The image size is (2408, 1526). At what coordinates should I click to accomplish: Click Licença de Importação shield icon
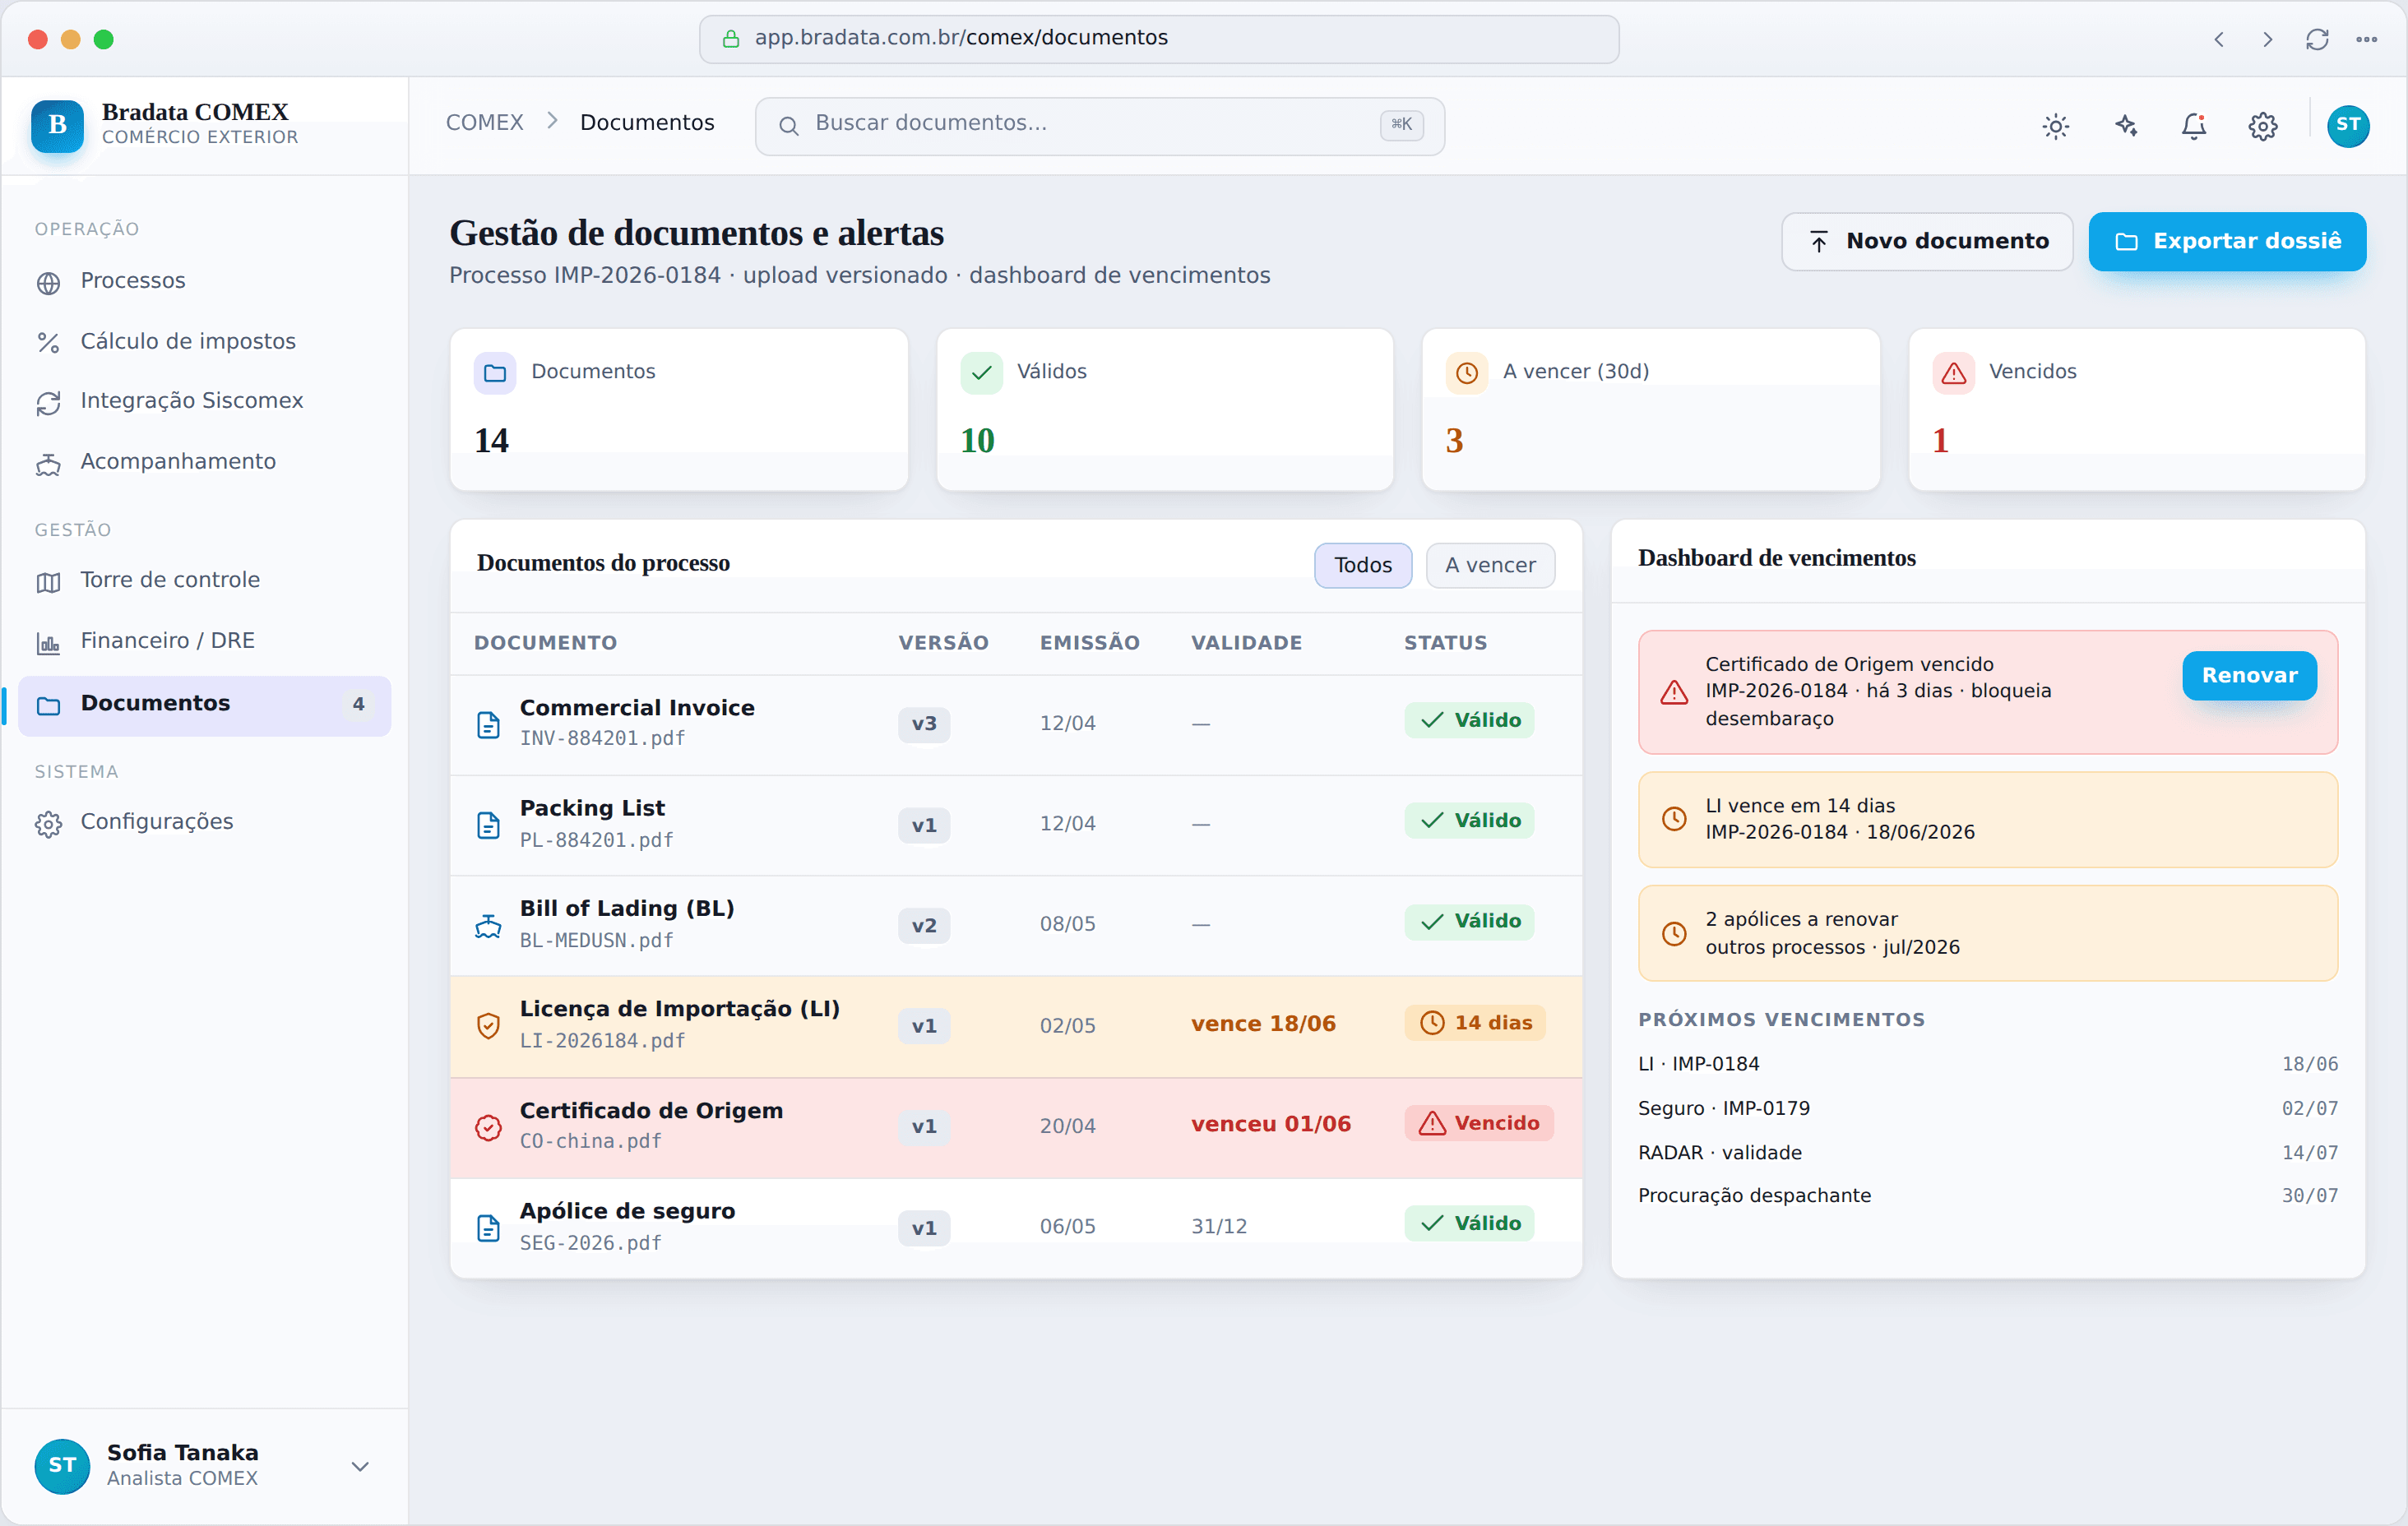click(x=488, y=1026)
